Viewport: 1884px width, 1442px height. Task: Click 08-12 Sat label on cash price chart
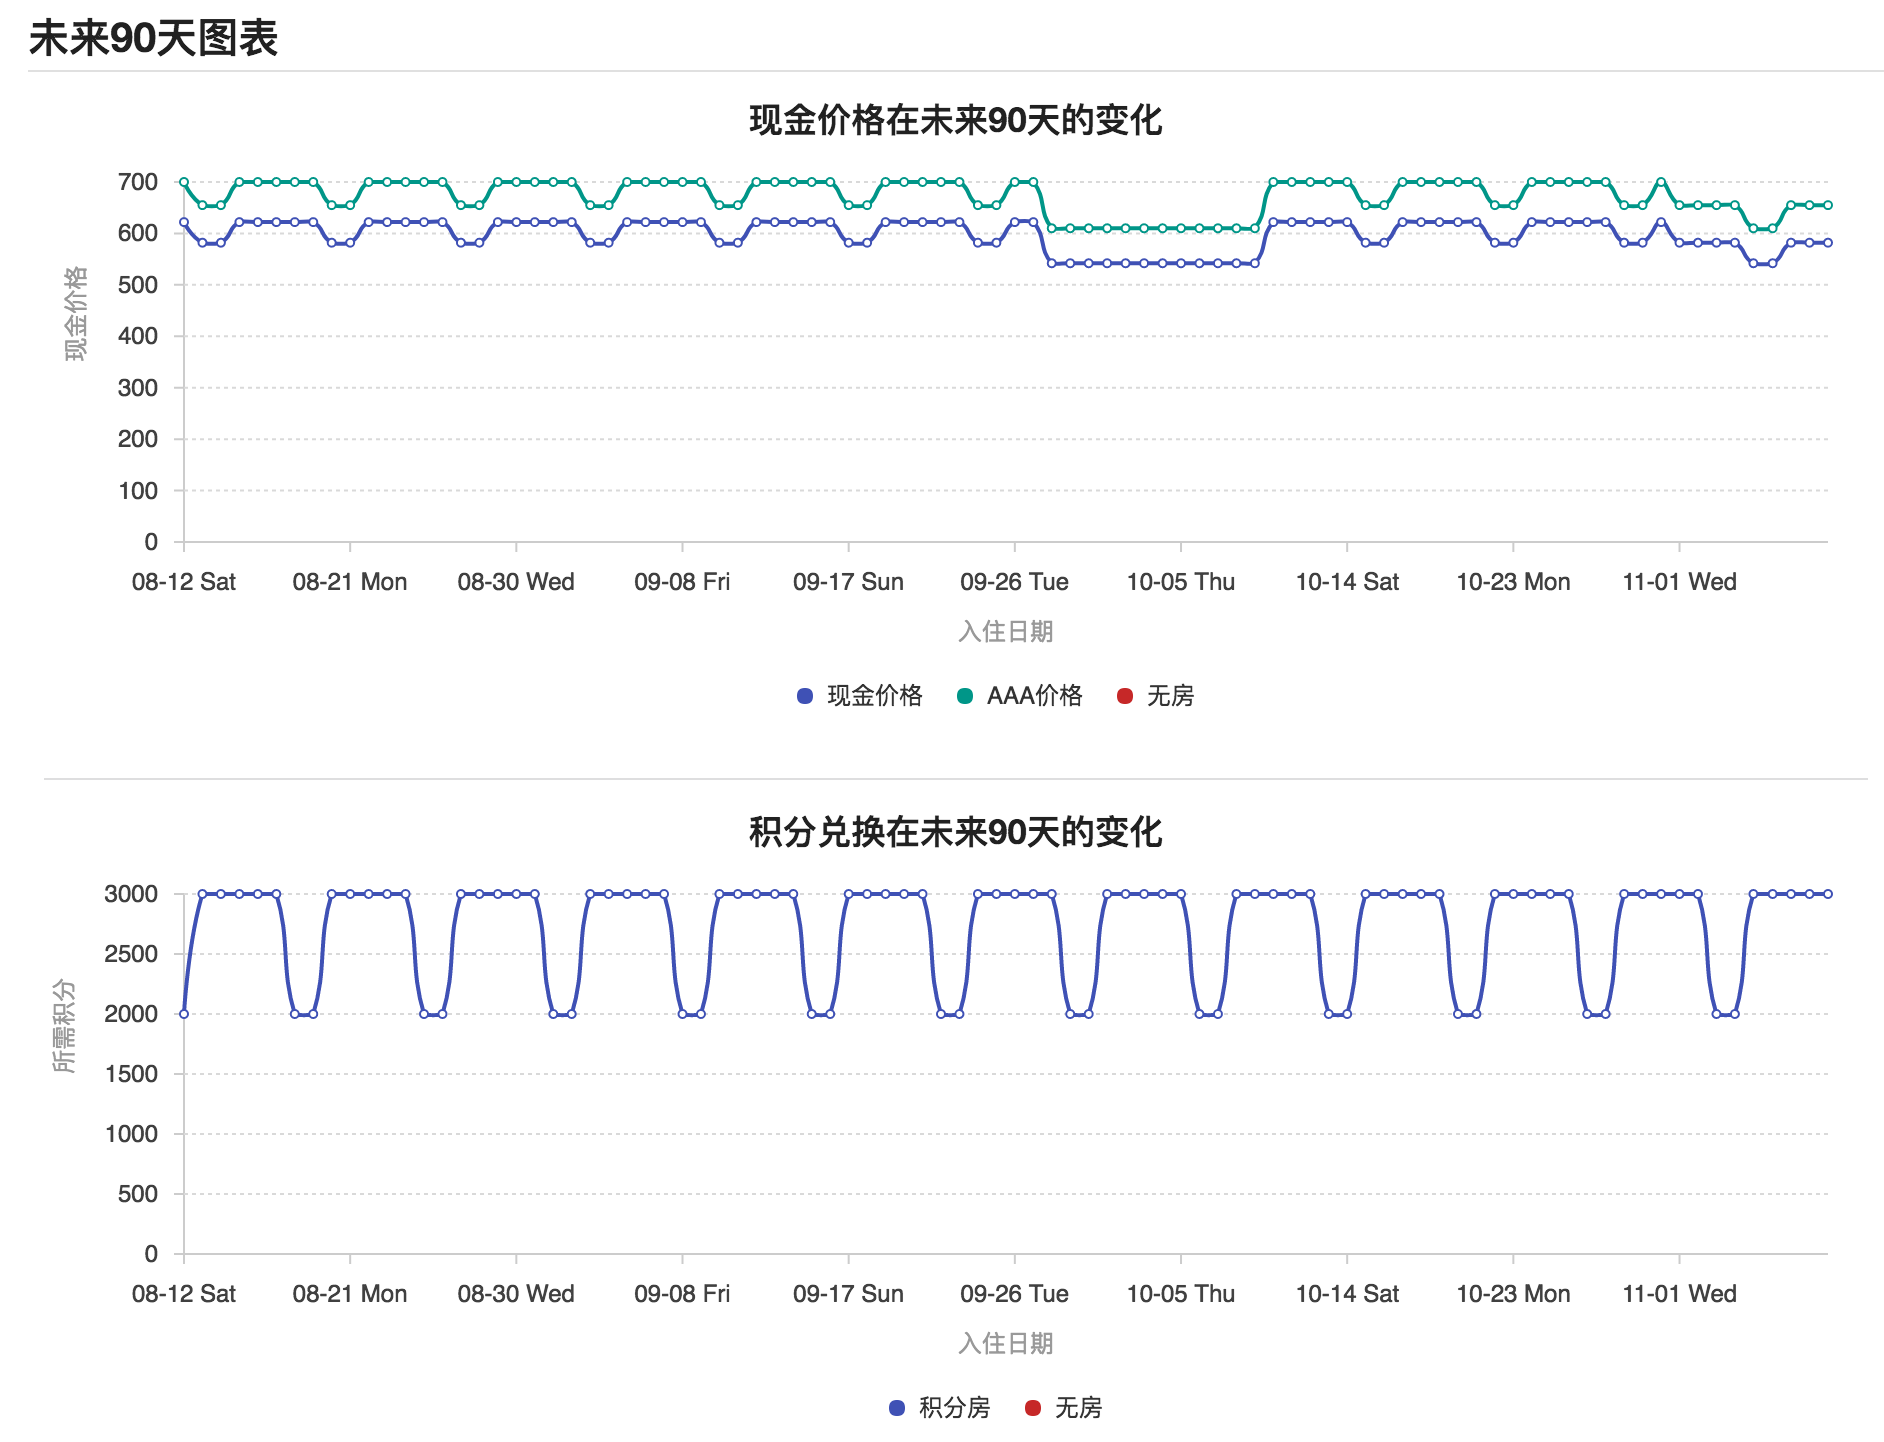tap(184, 582)
